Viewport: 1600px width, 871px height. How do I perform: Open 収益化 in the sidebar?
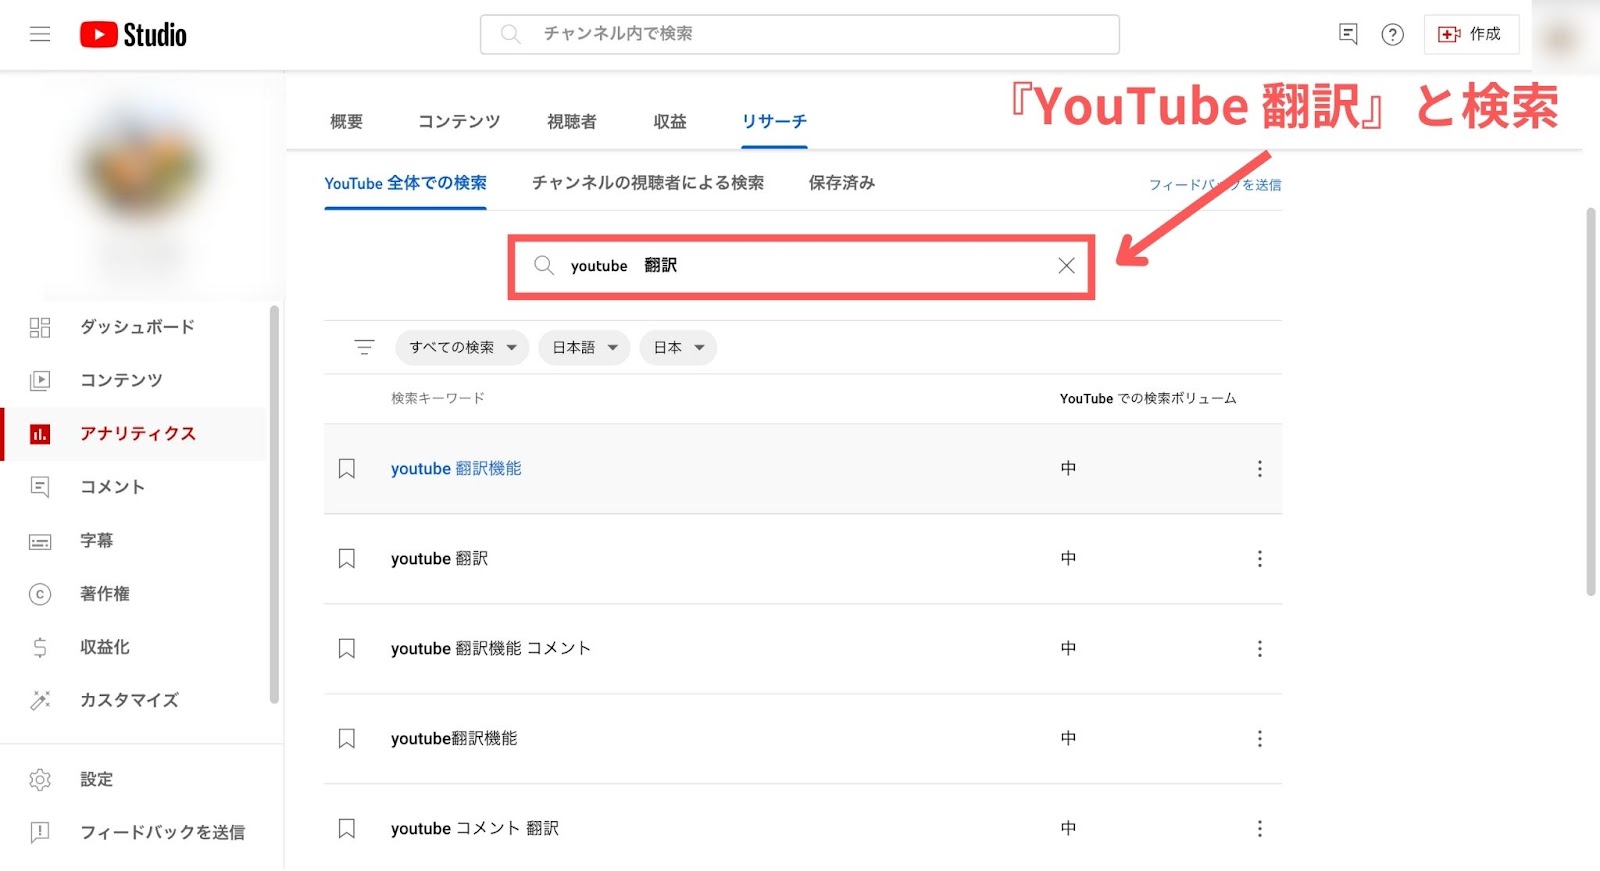(x=135, y=647)
